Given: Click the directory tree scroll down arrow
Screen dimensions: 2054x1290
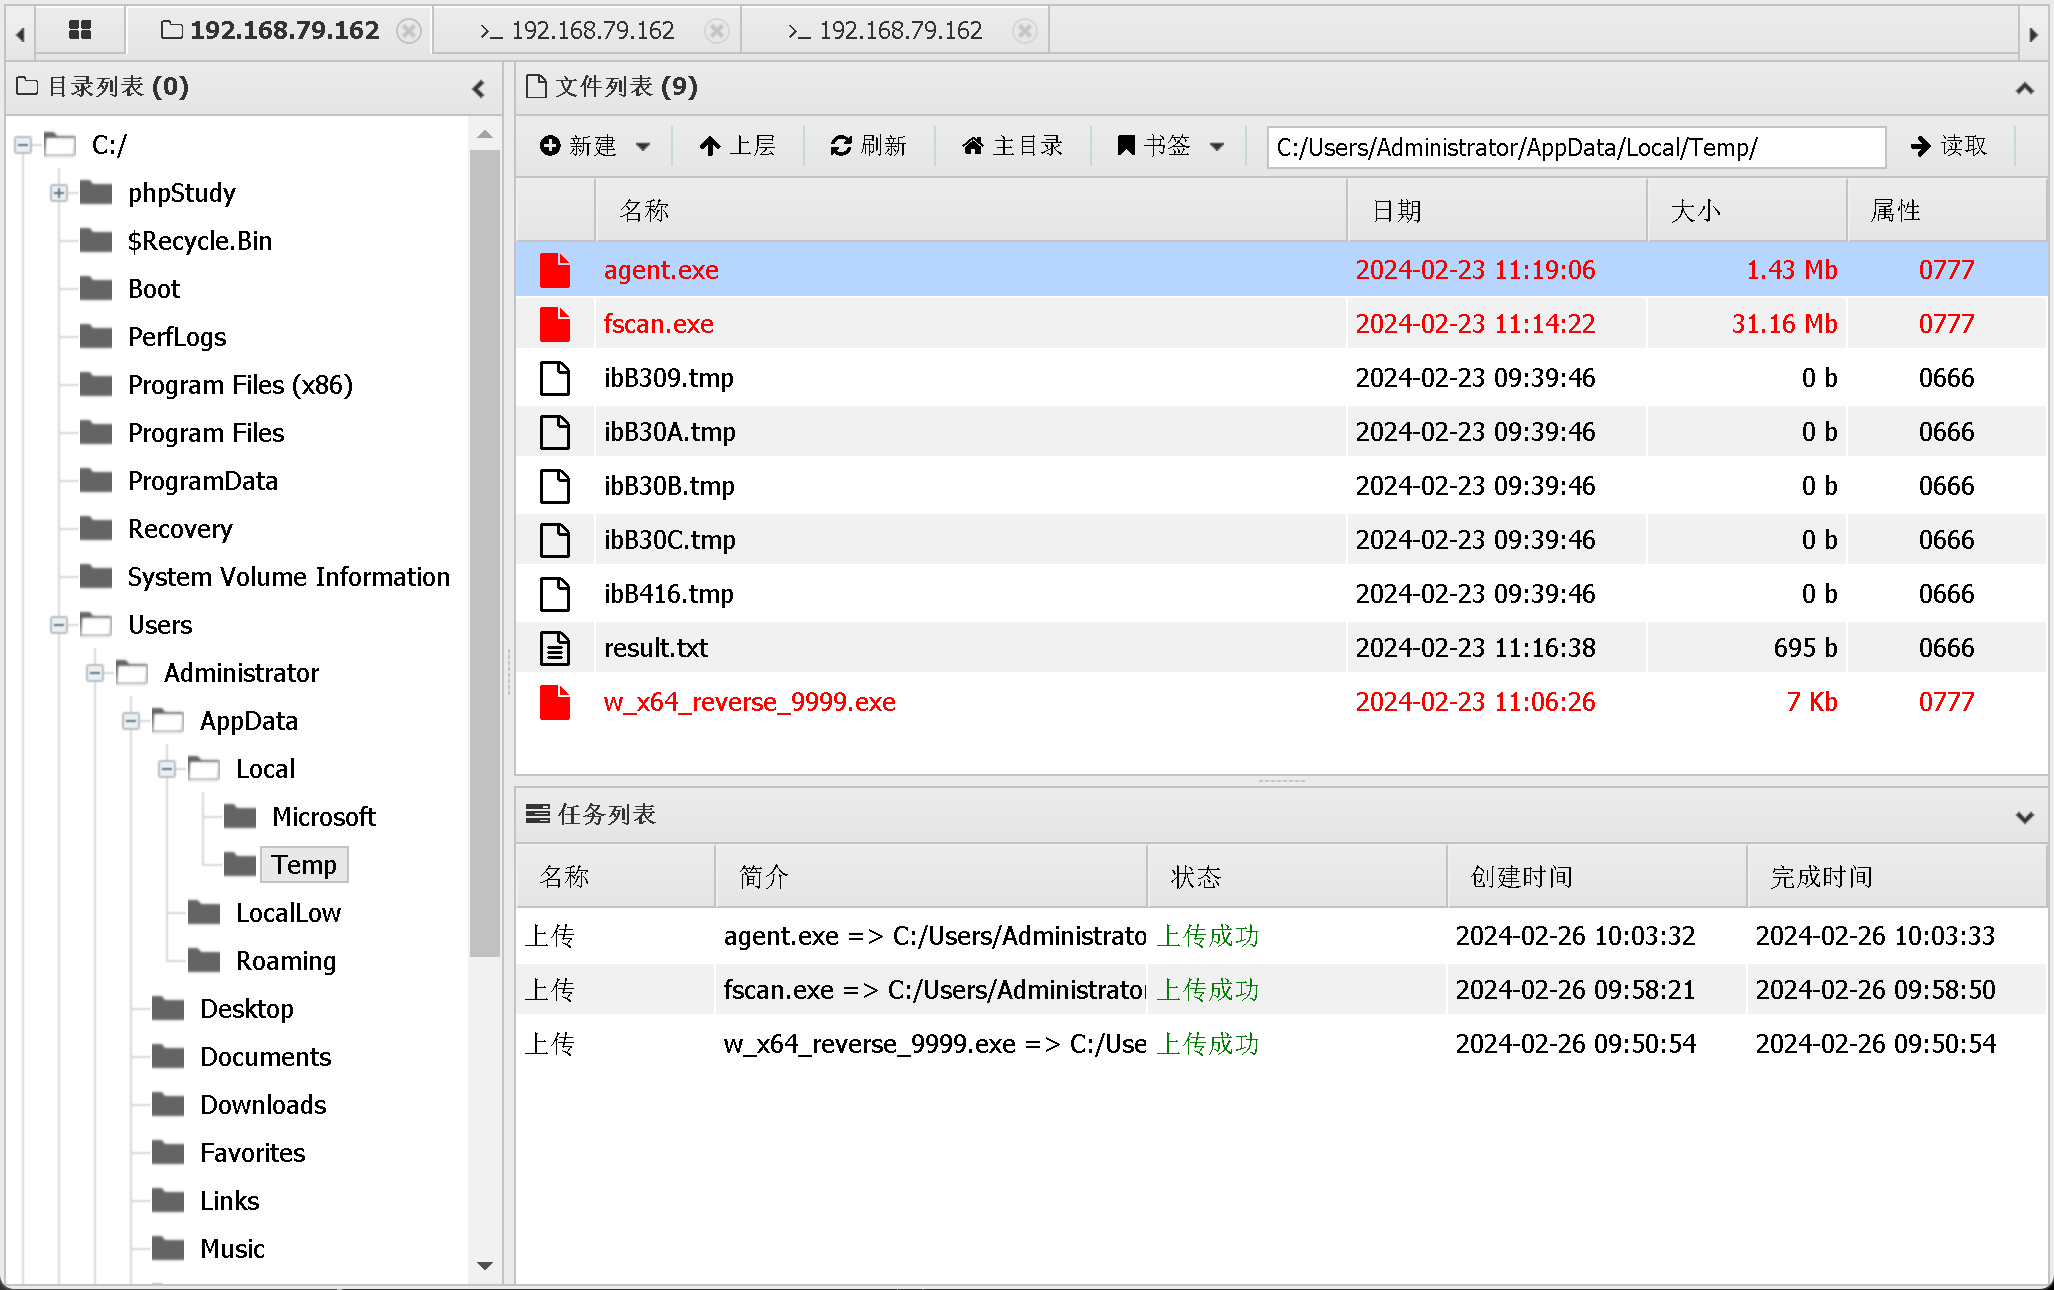Looking at the screenshot, I should (485, 1265).
